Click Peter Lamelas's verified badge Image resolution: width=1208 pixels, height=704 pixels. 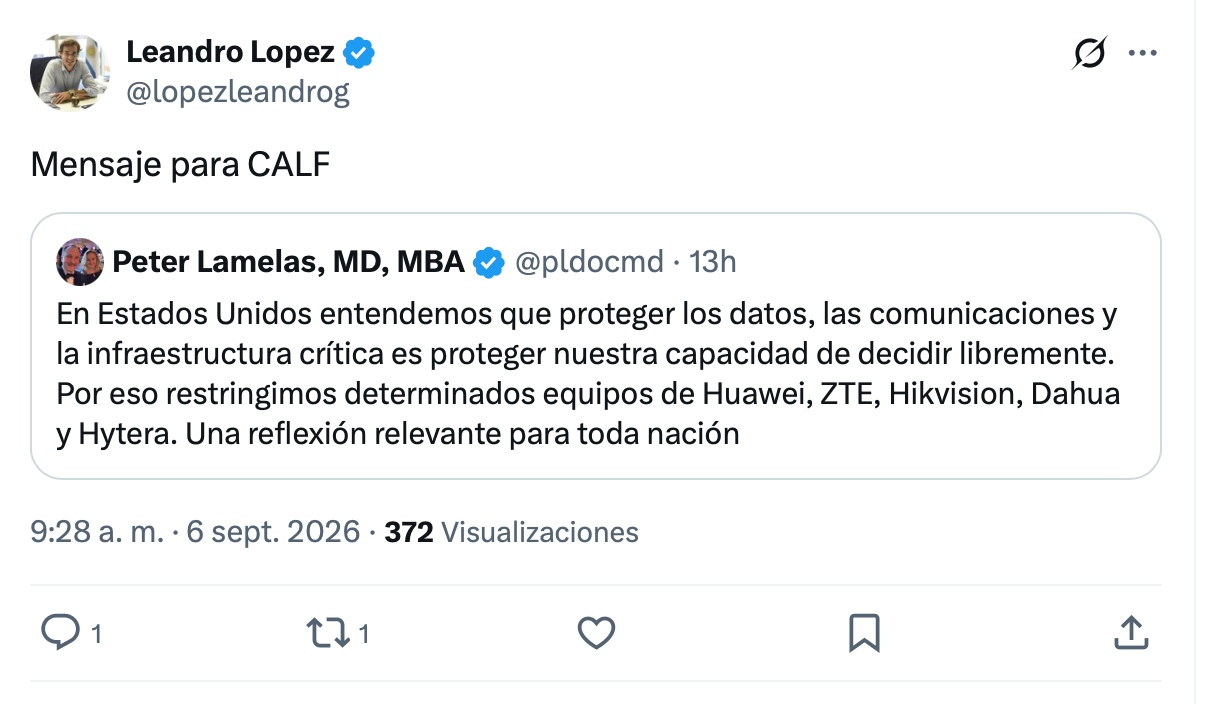(x=488, y=262)
